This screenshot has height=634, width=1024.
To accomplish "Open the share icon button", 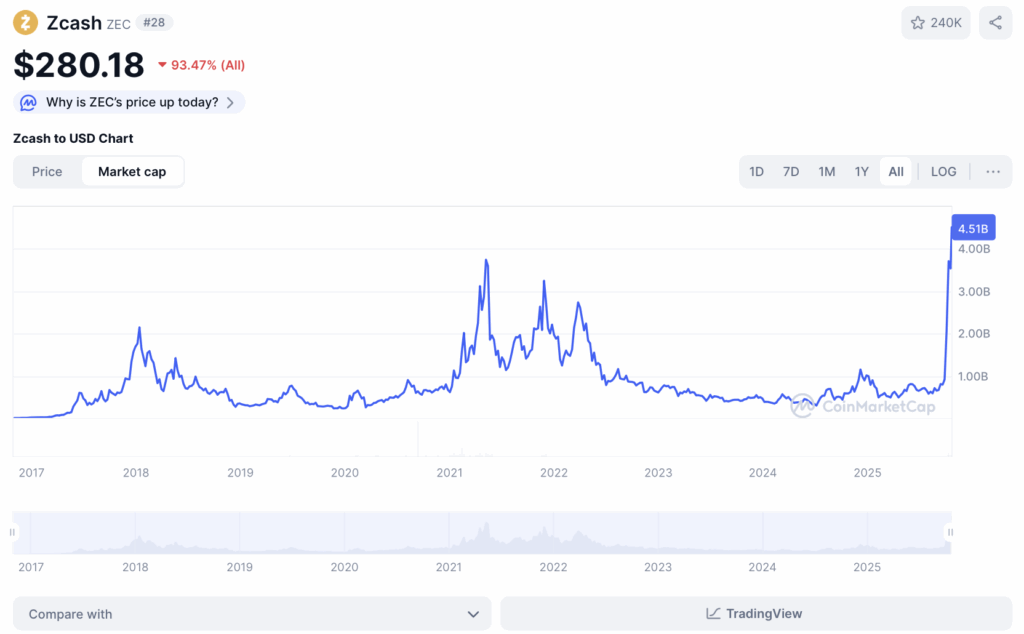I will coord(995,23).
